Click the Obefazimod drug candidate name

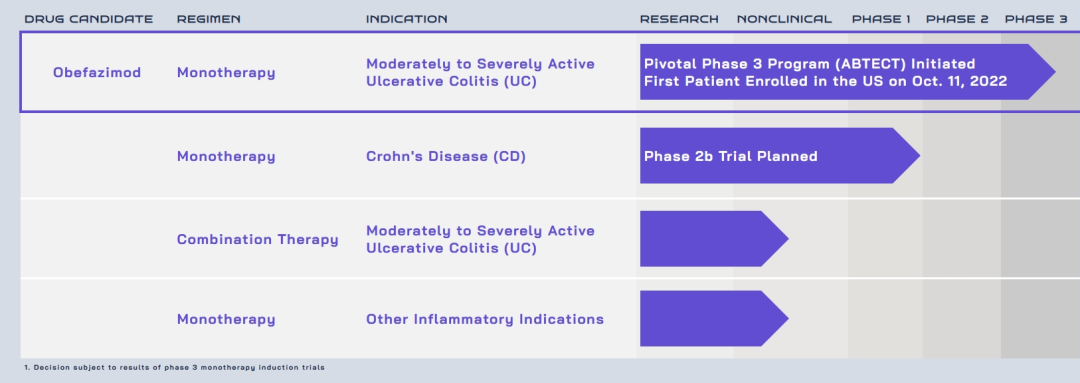pos(97,72)
